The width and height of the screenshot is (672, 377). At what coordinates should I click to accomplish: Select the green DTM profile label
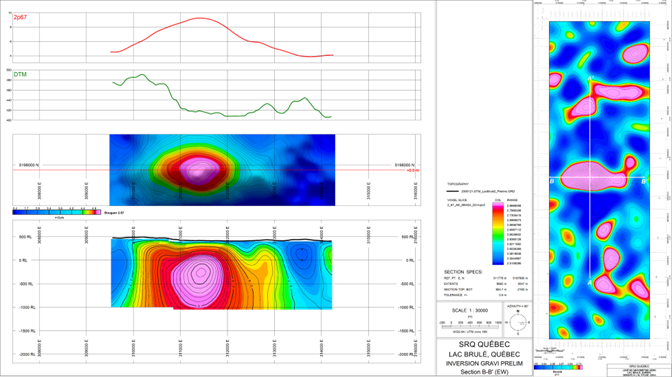[20, 75]
